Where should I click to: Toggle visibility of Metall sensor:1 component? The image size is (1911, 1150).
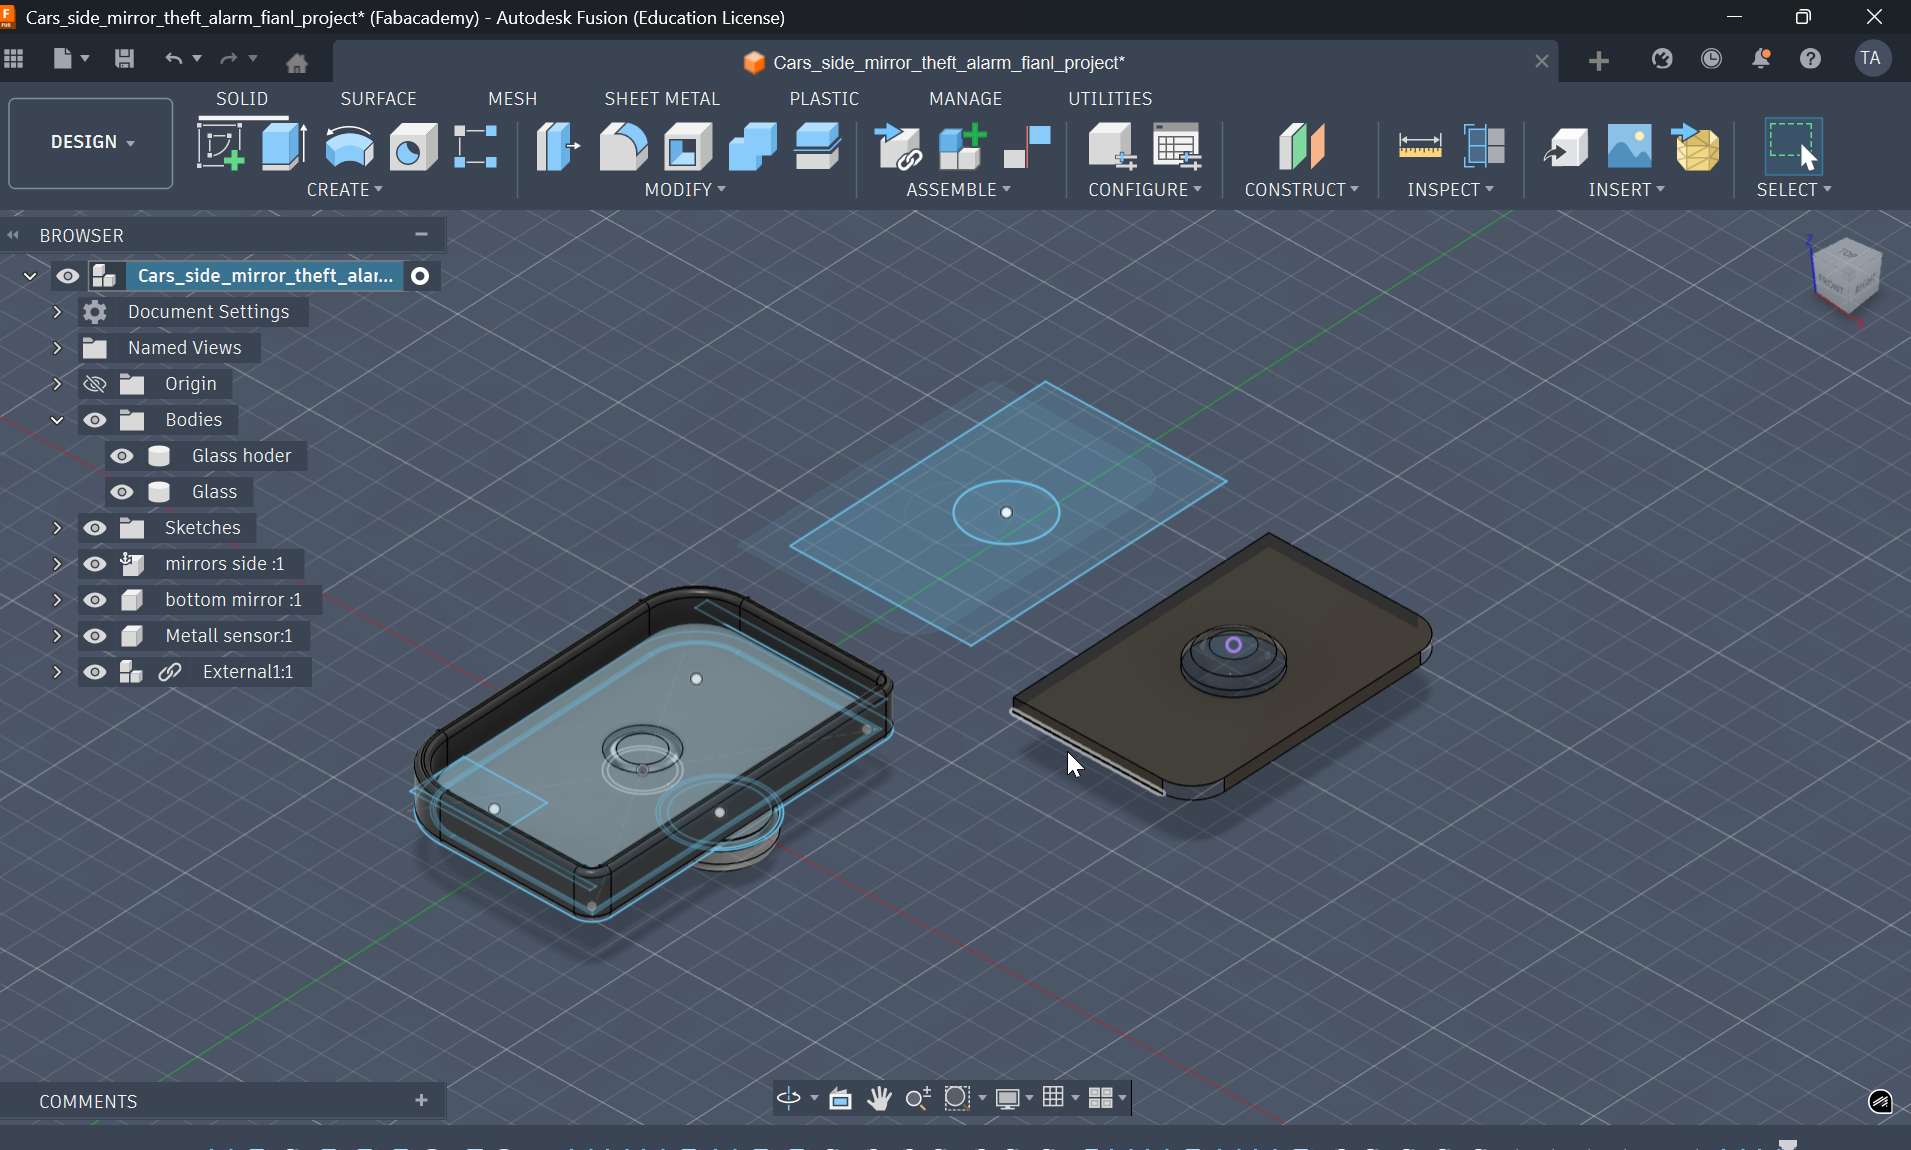pos(95,636)
